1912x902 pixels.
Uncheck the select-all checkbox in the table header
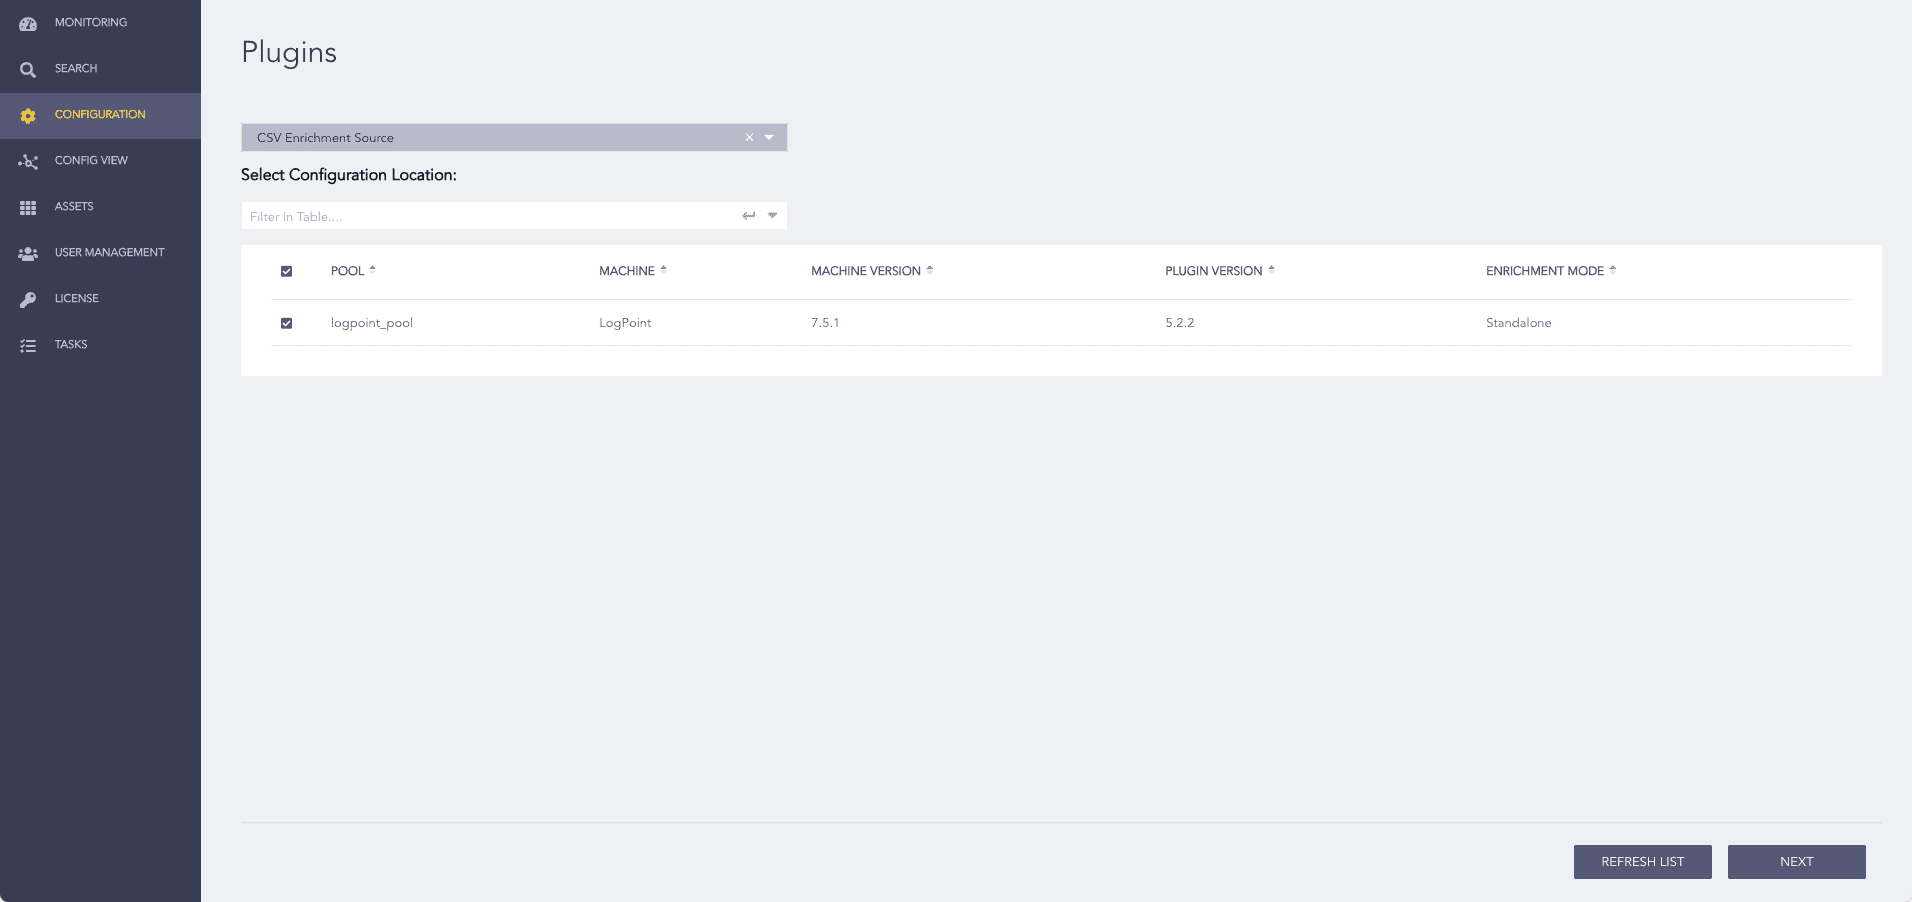click(288, 271)
